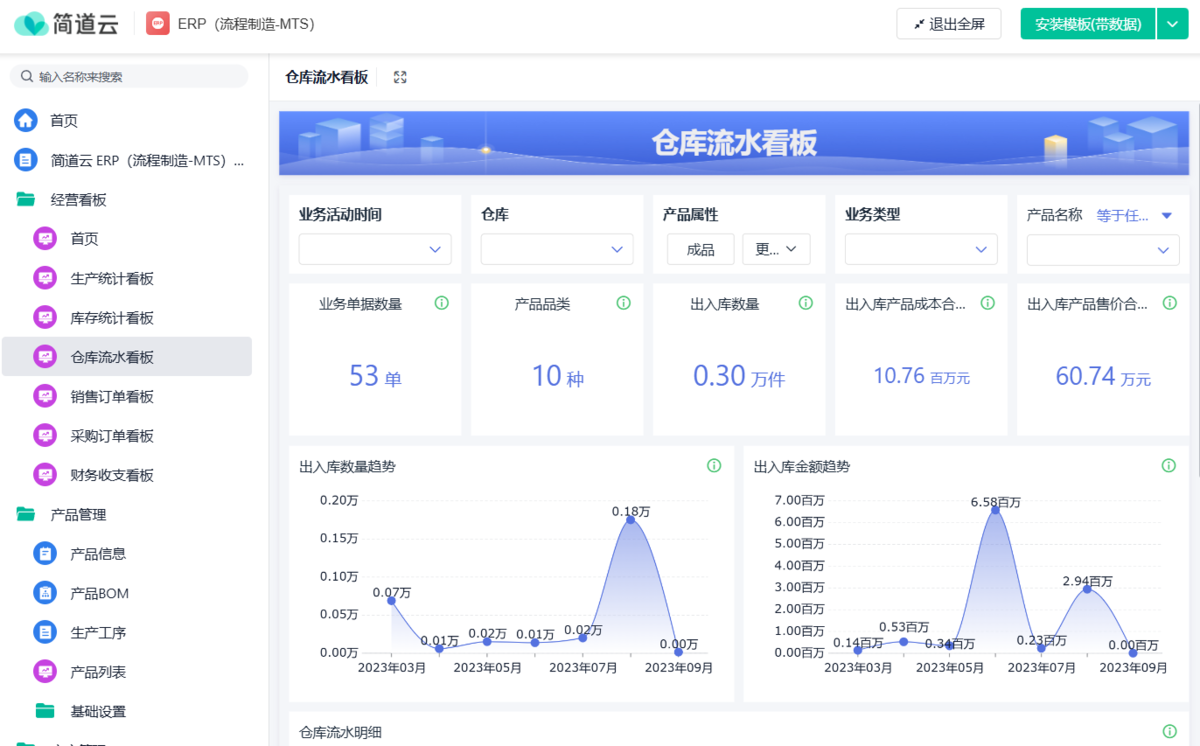Image resolution: width=1200 pixels, height=746 pixels.
Task: Click the 产品管理 folder icon
Action: click(x=25, y=514)
